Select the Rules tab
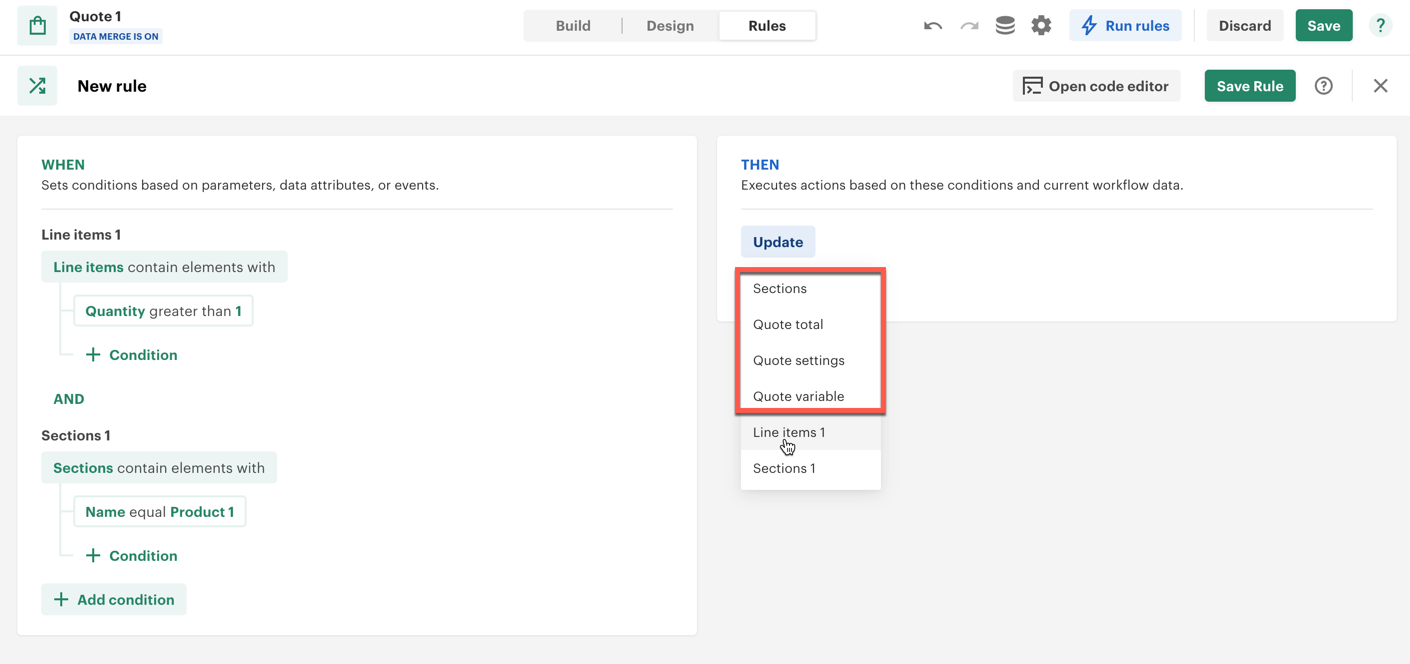 coord(767,26)
